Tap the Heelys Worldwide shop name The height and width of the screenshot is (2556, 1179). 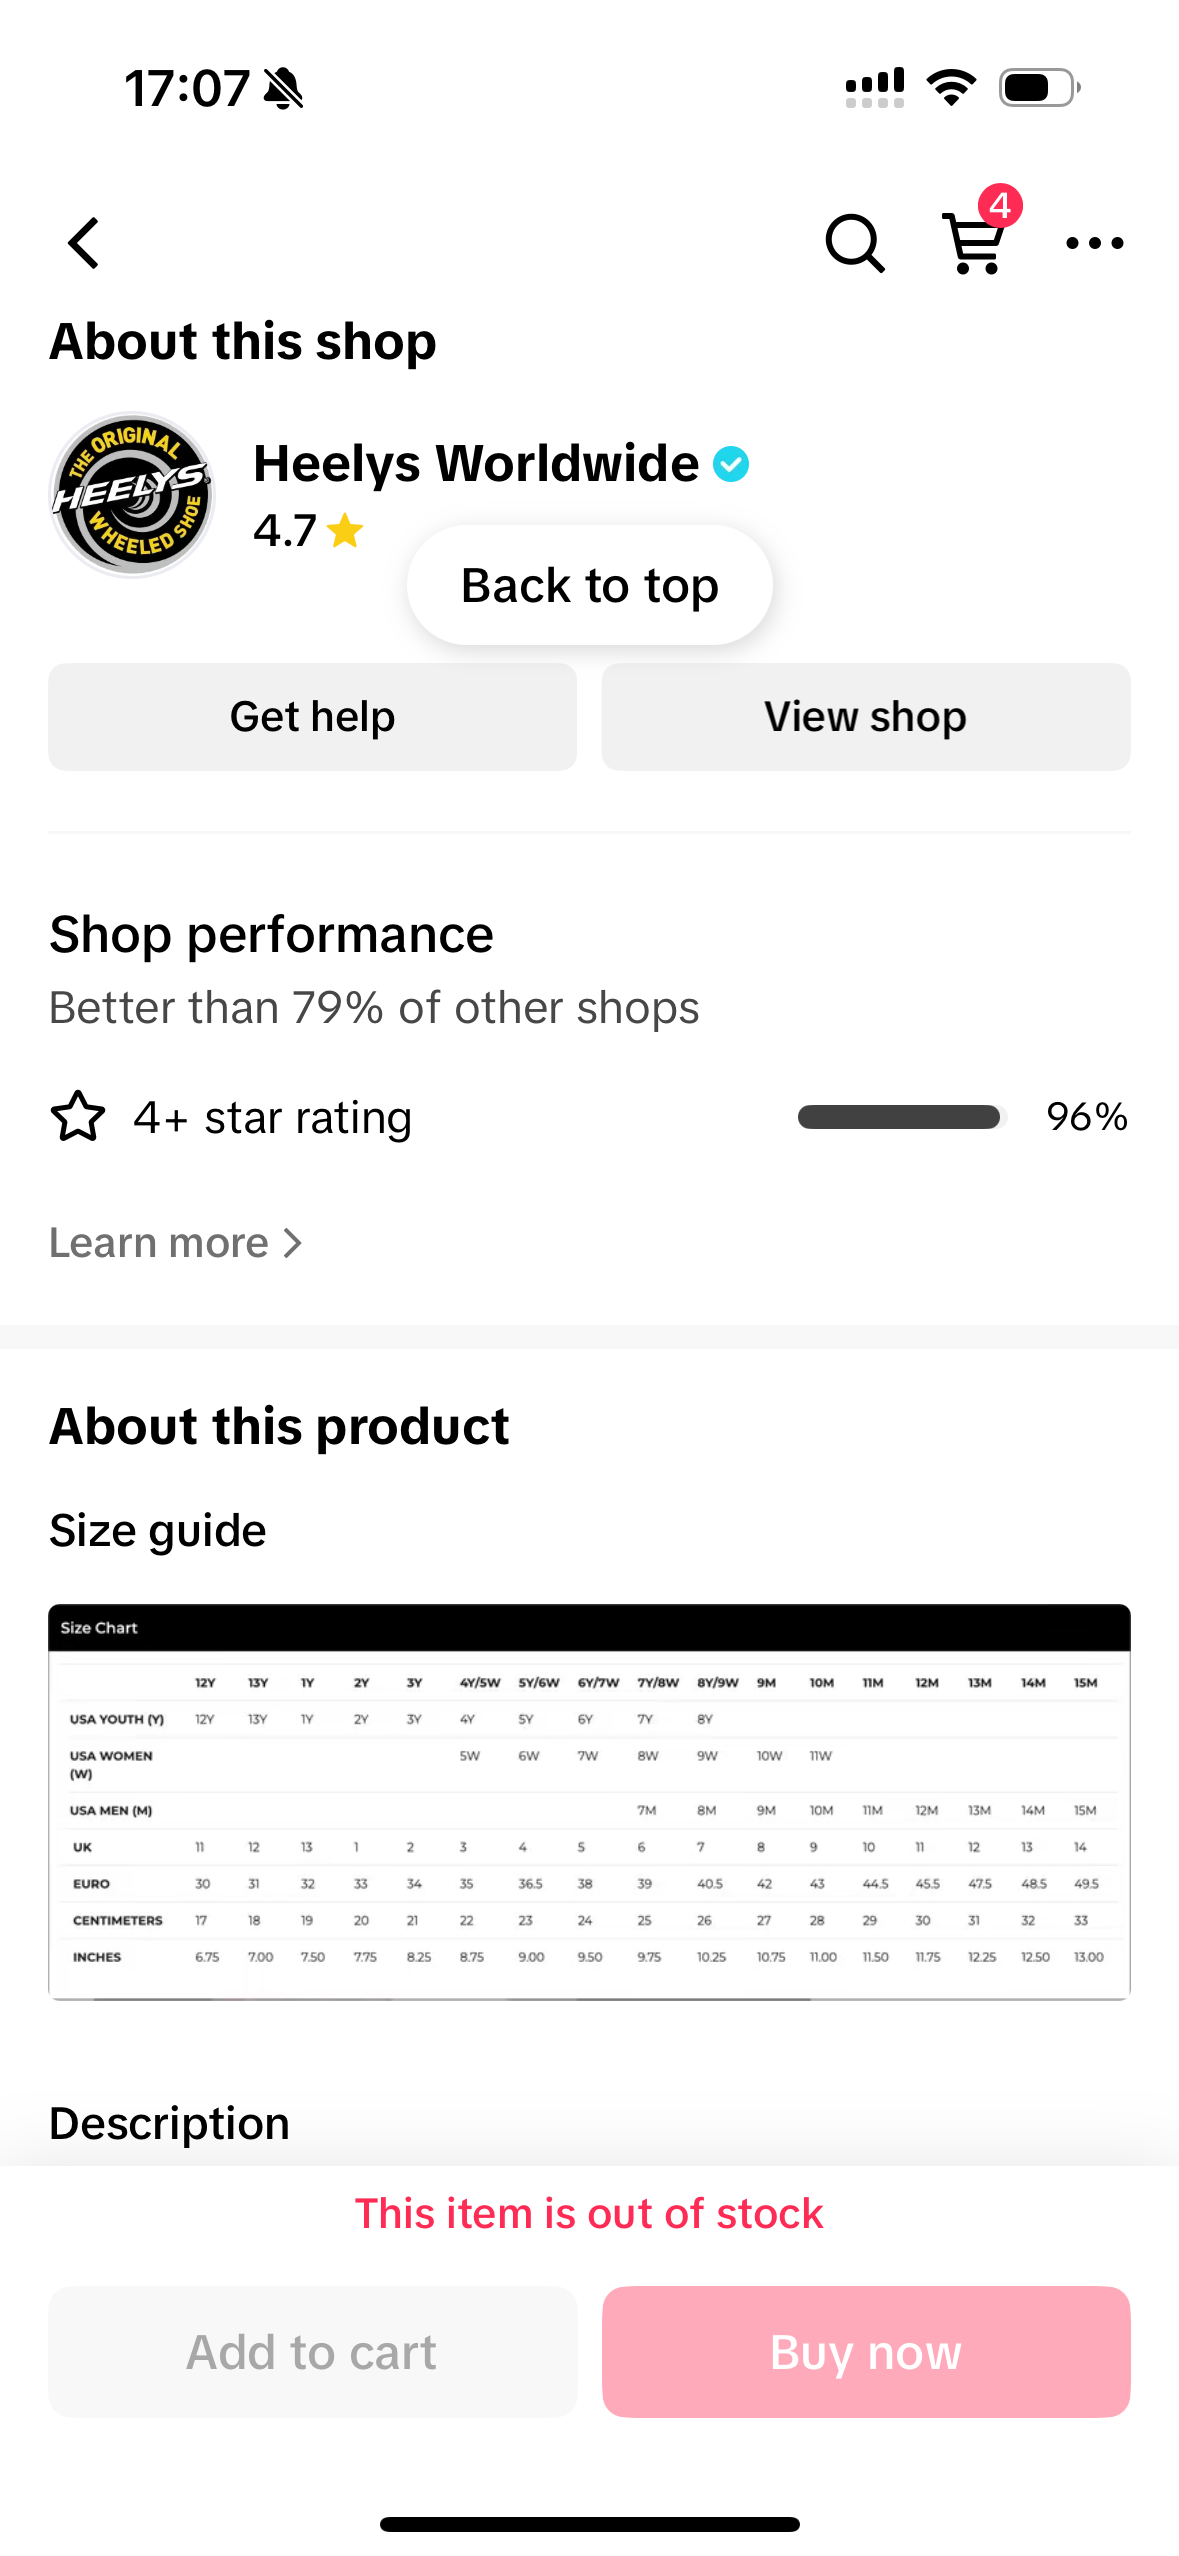[476, 464]
